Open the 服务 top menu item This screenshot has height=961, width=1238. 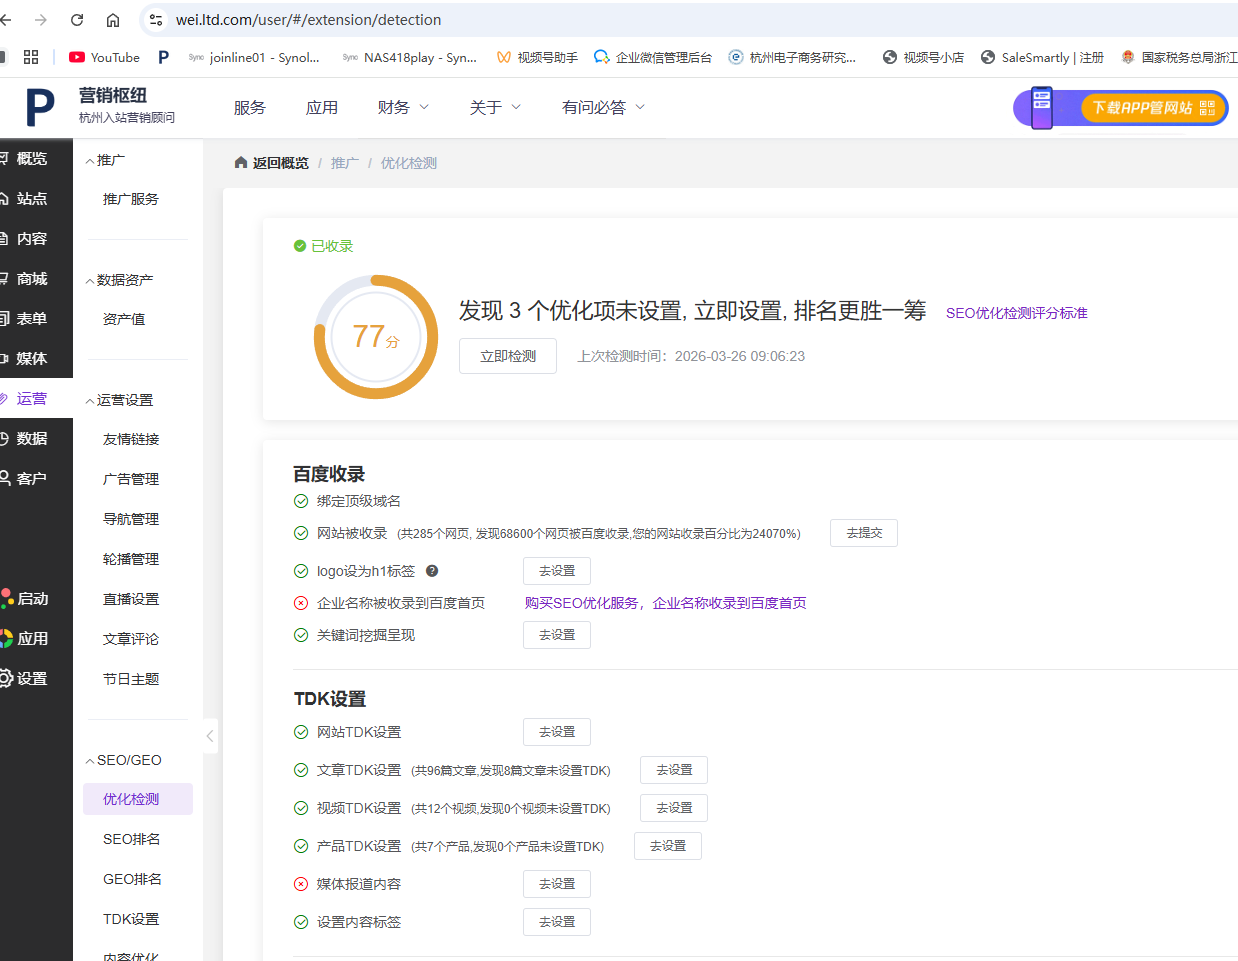(x=250, y=107)
